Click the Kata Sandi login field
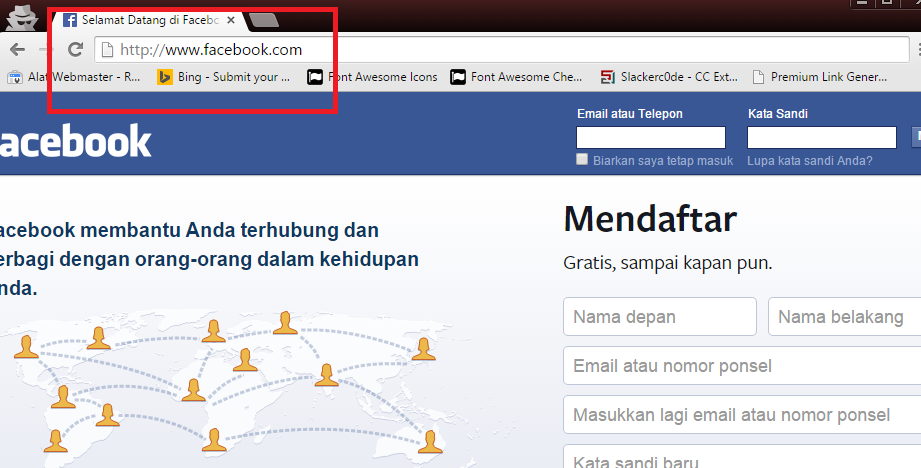The width and height of the screenshot is (921, 468). (822, 137)
